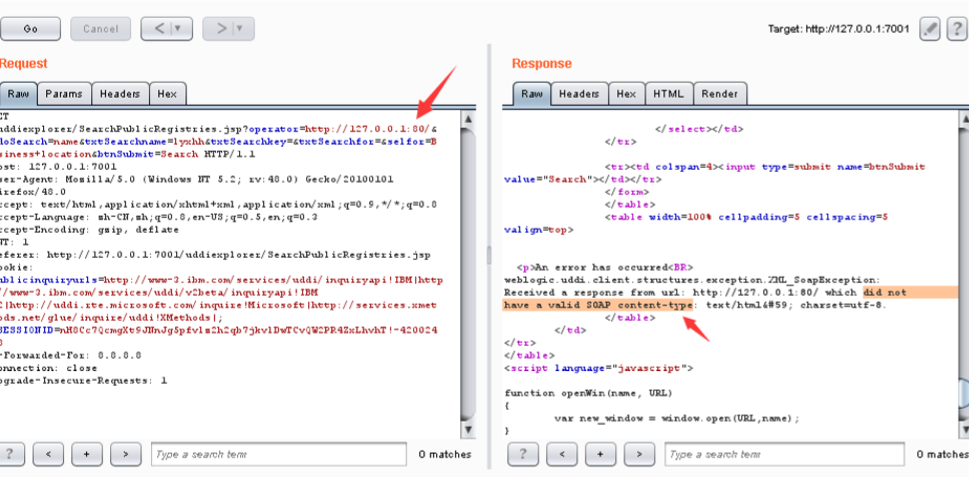Click response search next match button
969x477 pixels.
click(639, 454)
